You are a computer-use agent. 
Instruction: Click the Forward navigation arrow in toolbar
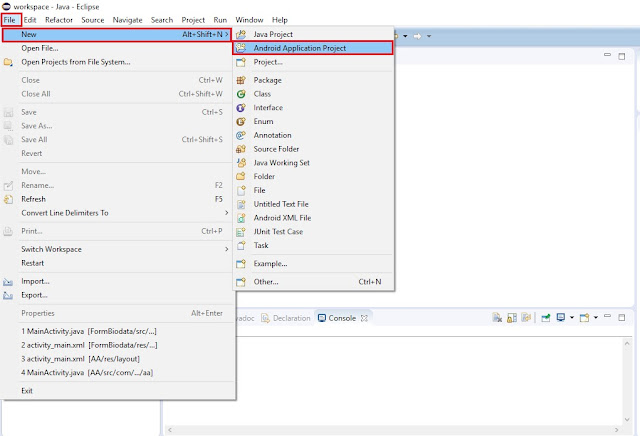417,36
